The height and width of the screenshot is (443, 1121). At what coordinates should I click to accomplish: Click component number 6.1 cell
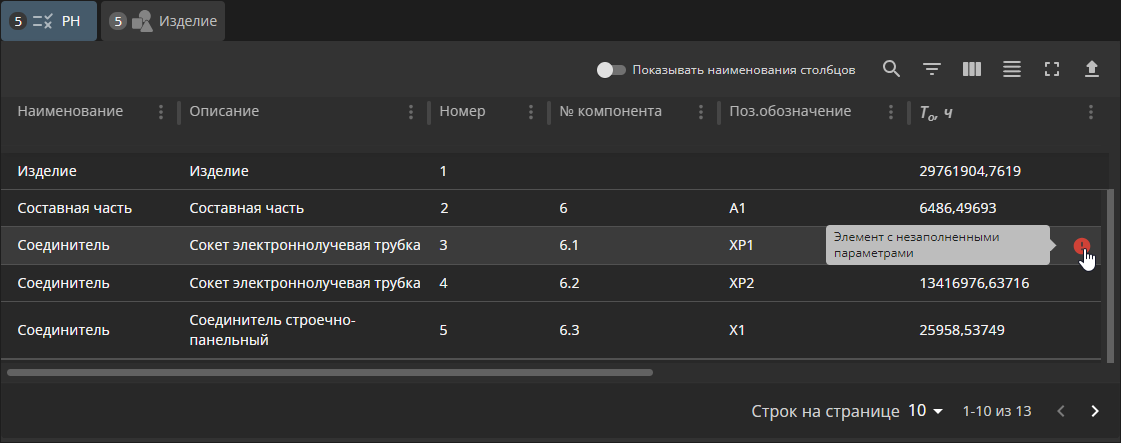[568, 246]
